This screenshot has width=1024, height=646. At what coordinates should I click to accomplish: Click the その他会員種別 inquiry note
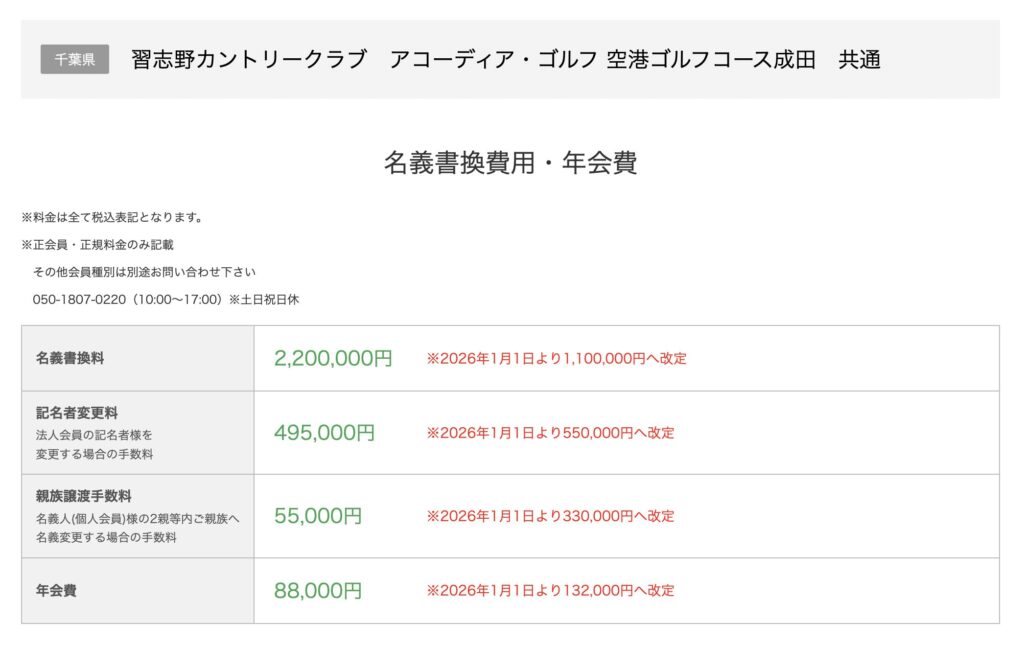[x=144, y=272]
